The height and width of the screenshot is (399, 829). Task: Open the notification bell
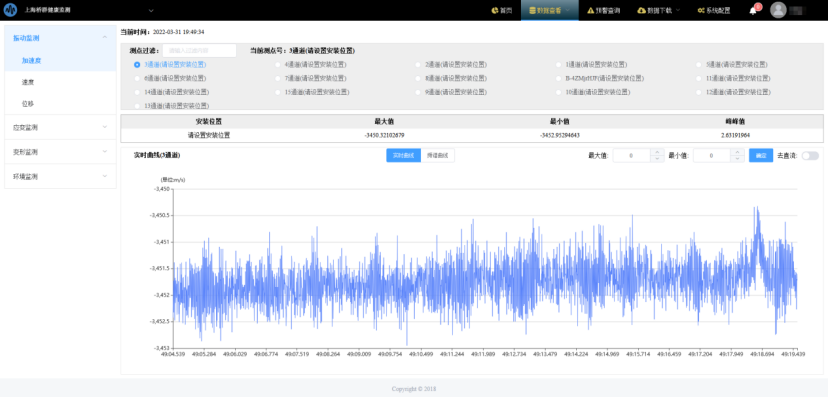[753, 11]
